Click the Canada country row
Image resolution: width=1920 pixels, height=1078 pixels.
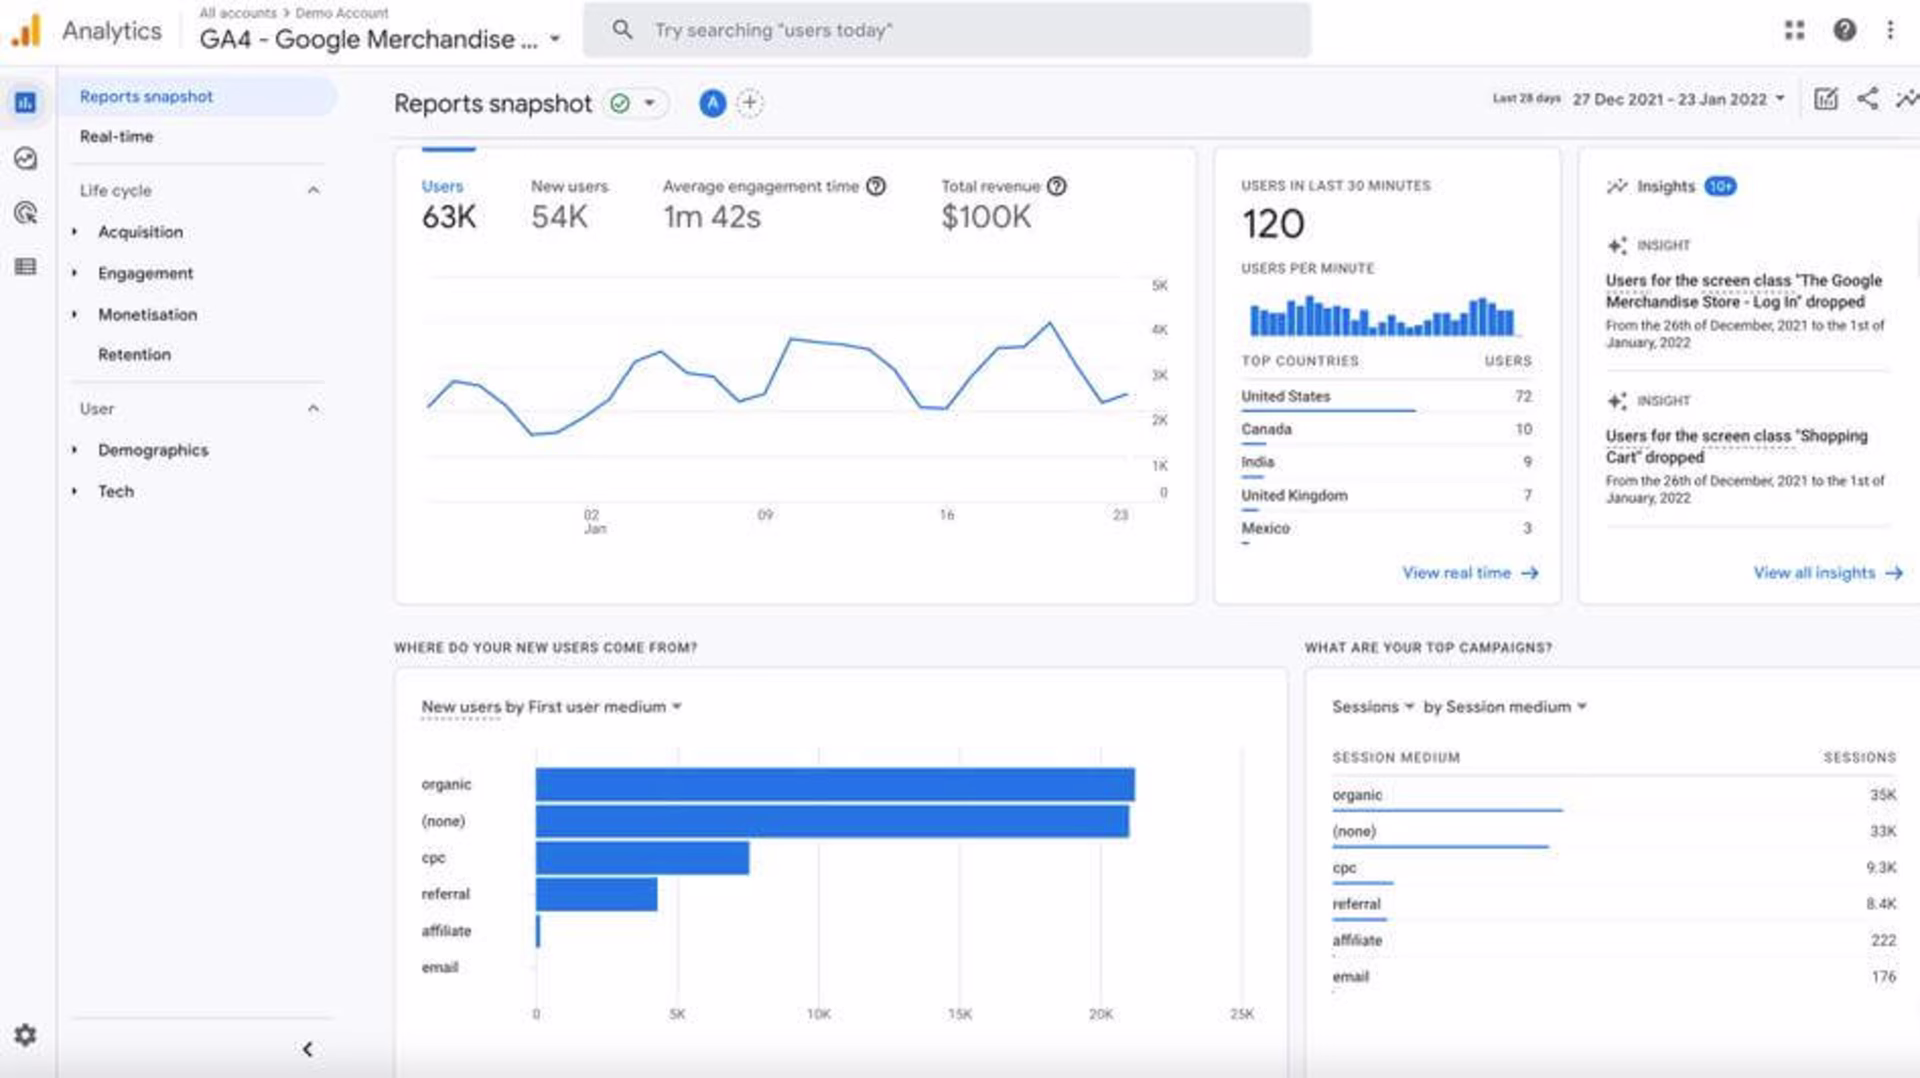1386,430
